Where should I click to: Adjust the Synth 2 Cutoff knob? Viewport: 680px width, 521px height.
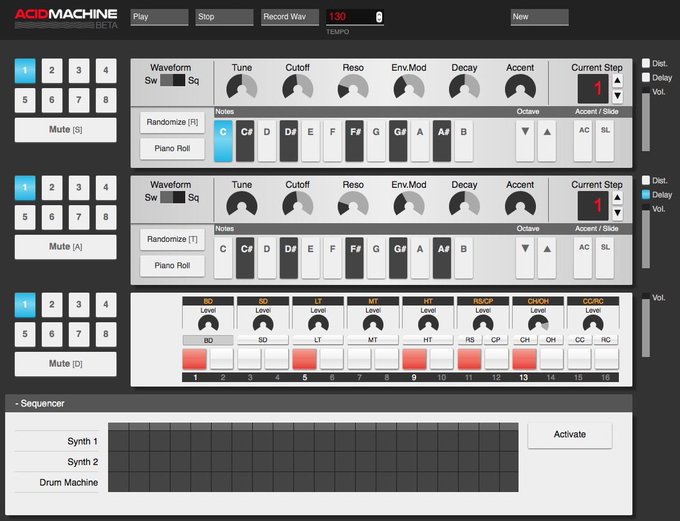point(298,203)
